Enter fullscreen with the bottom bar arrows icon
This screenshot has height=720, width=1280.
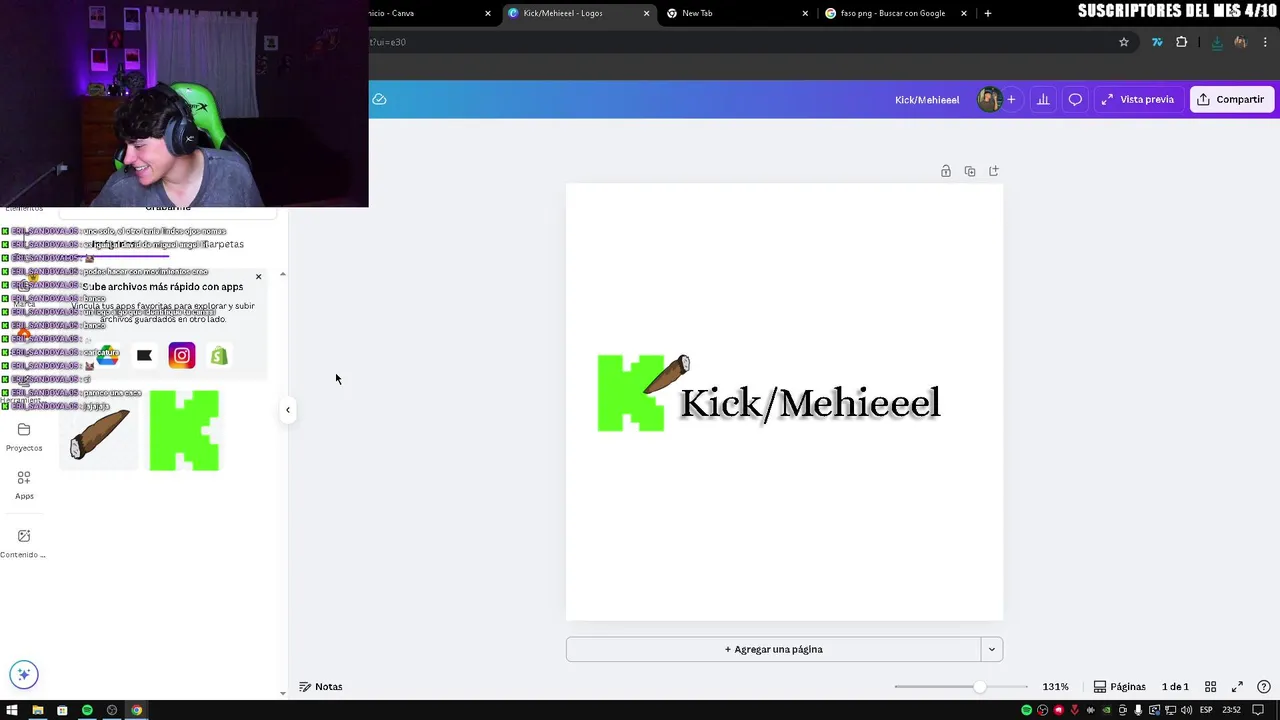coord(1237,687)
